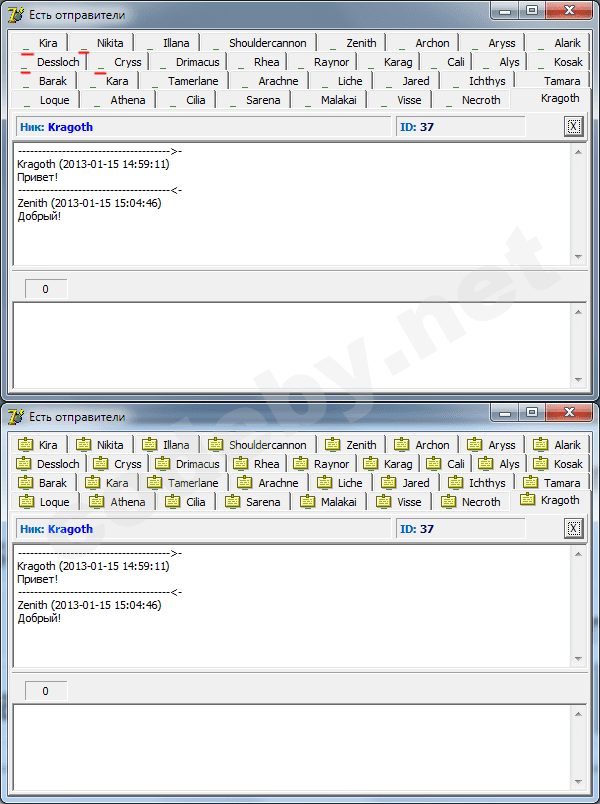Close the Kragoth chat with X in lower window
The width and height of the screenshot is (600, 804).
(x=573, y=528)
